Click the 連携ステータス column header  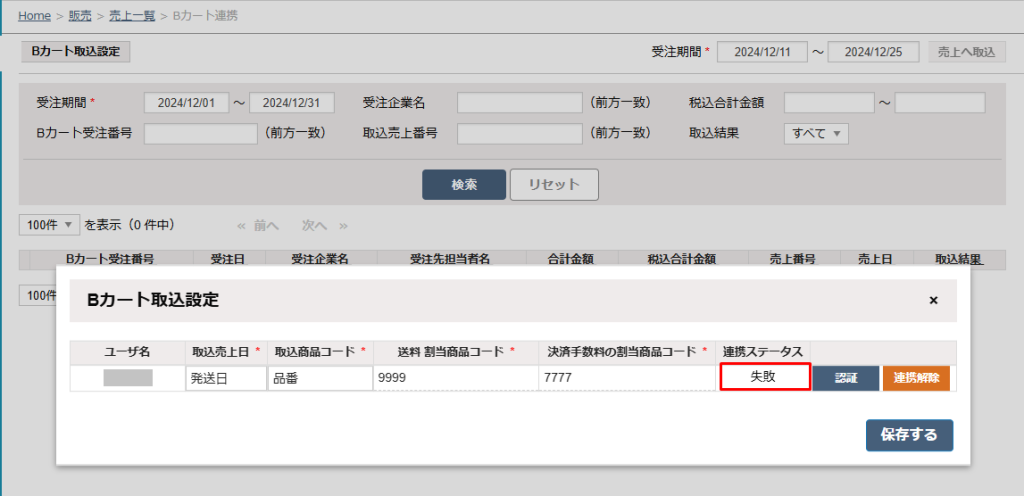763,352
